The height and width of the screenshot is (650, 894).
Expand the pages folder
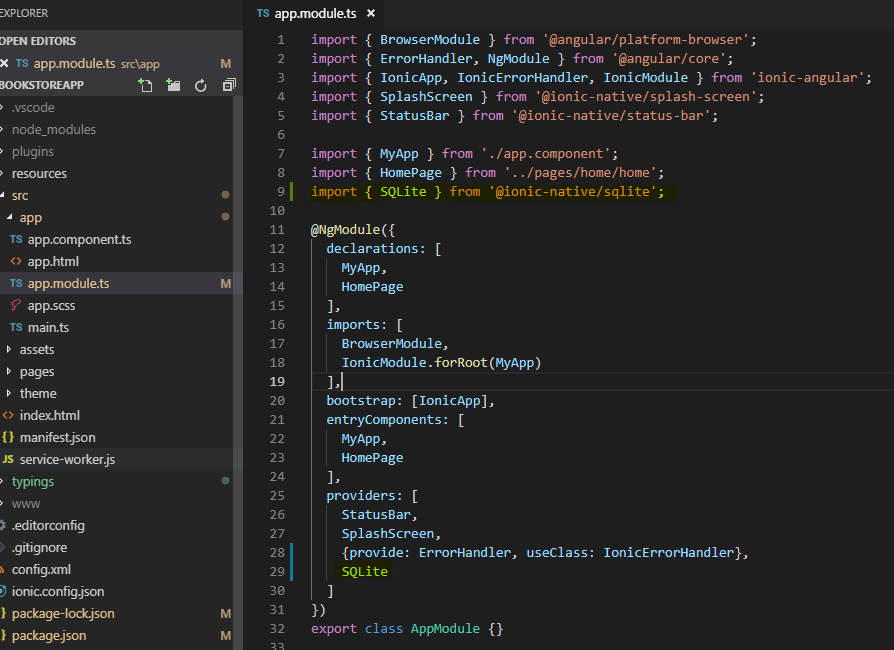click(x=37, y=371)
